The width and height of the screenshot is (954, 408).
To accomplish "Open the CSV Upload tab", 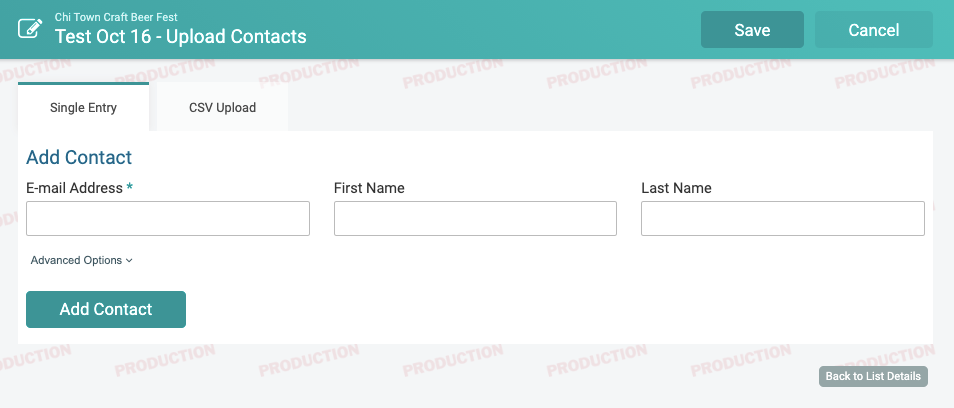I will [x=222, y=107].
